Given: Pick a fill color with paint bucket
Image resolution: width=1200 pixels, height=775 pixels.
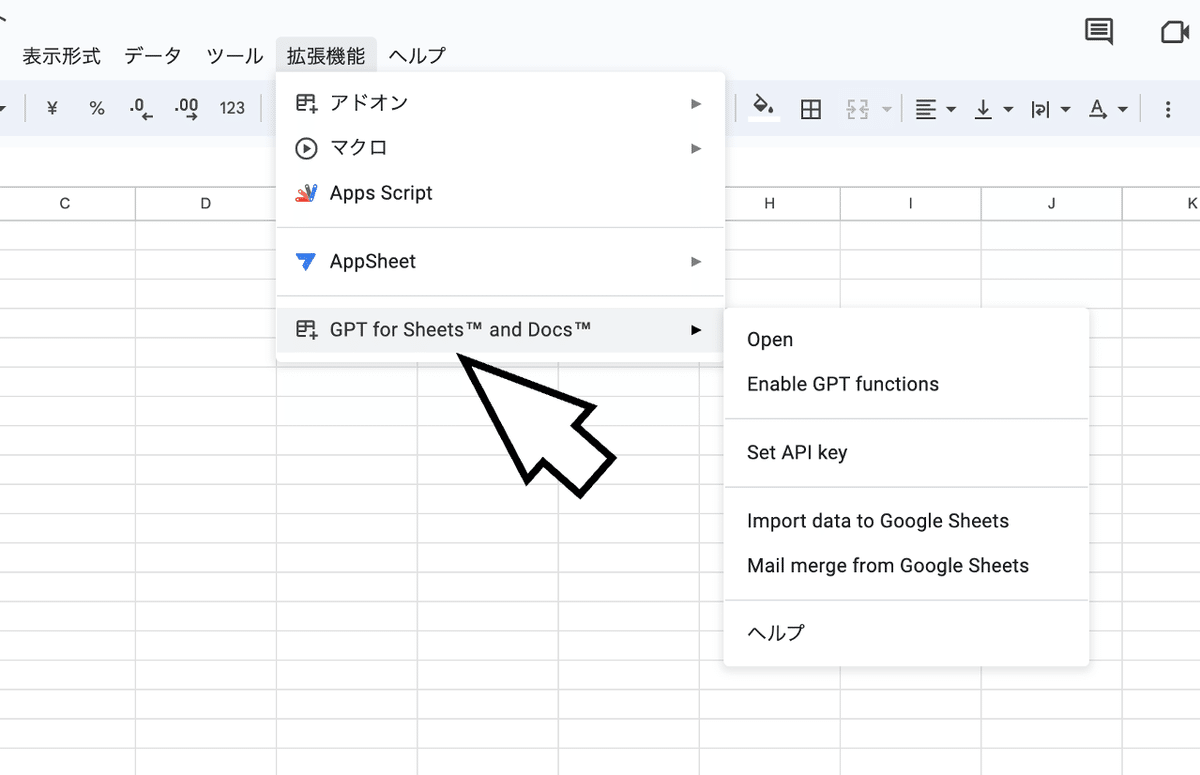Looking at the screenshot, I should pyautogui.click(x=764, y=108).
